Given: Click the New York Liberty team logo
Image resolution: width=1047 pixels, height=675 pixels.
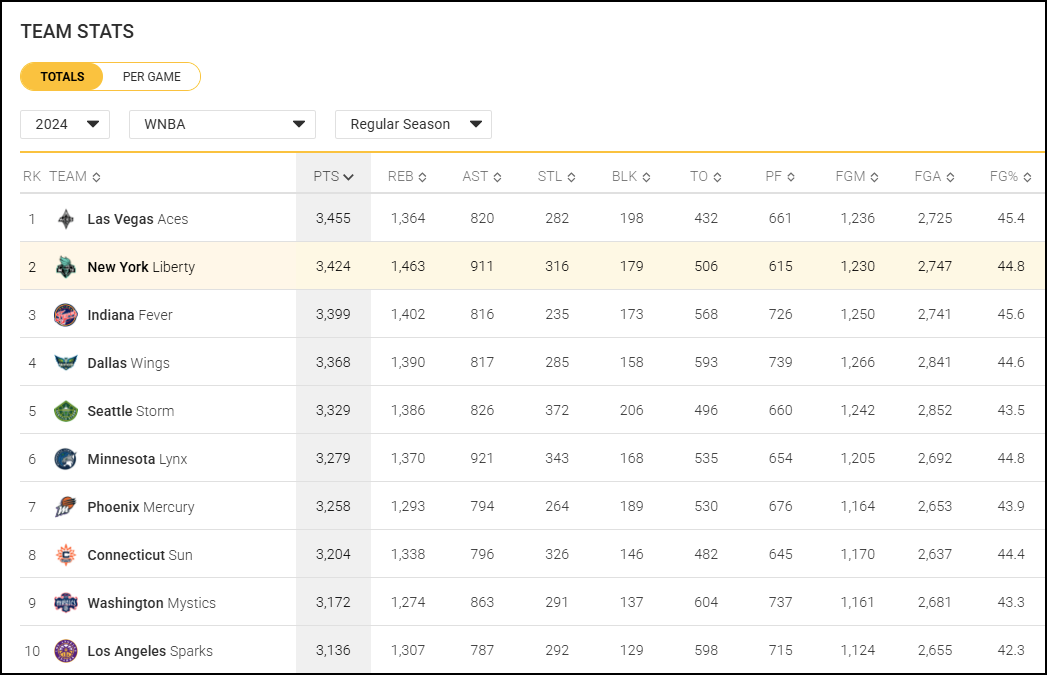Looking at the screenshot, I should click(x=65, y=267).
